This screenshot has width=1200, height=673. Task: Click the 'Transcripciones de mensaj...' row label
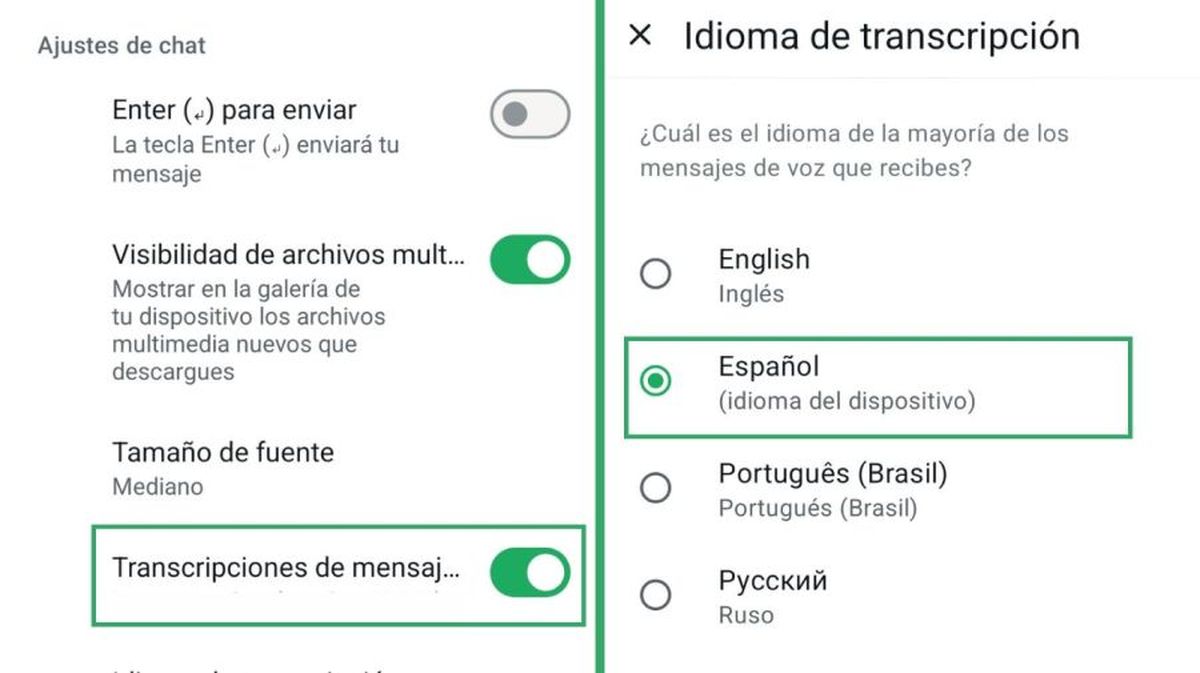point(288,568)
